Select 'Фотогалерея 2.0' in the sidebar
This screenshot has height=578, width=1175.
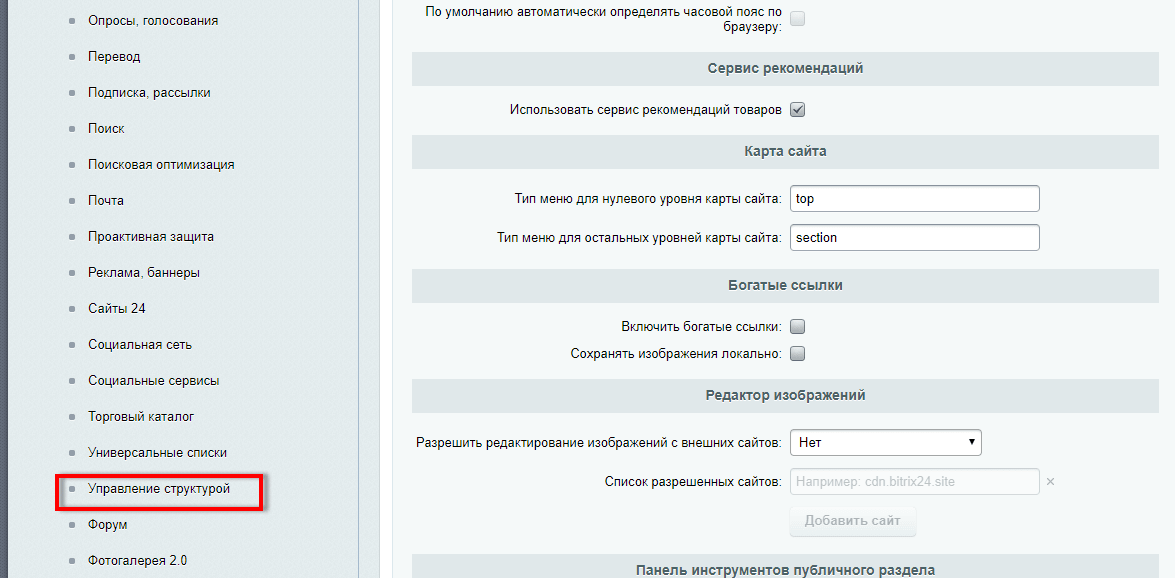pyautogui.click(x=137, y=561)
